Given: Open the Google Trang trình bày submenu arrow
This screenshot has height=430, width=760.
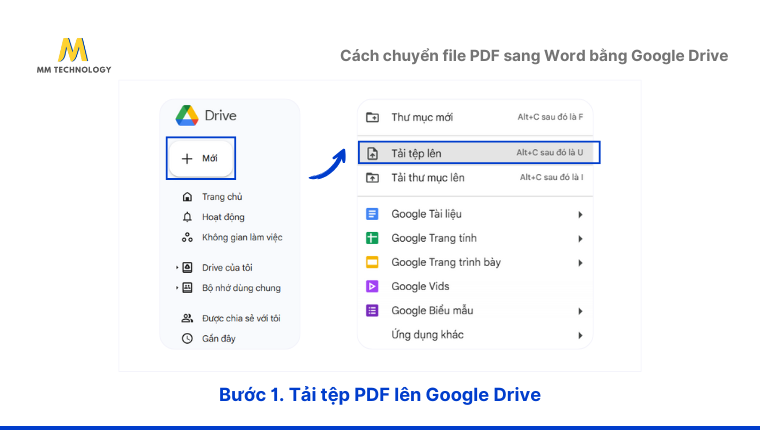Looking at the screenshot, I should pos(580,263).
